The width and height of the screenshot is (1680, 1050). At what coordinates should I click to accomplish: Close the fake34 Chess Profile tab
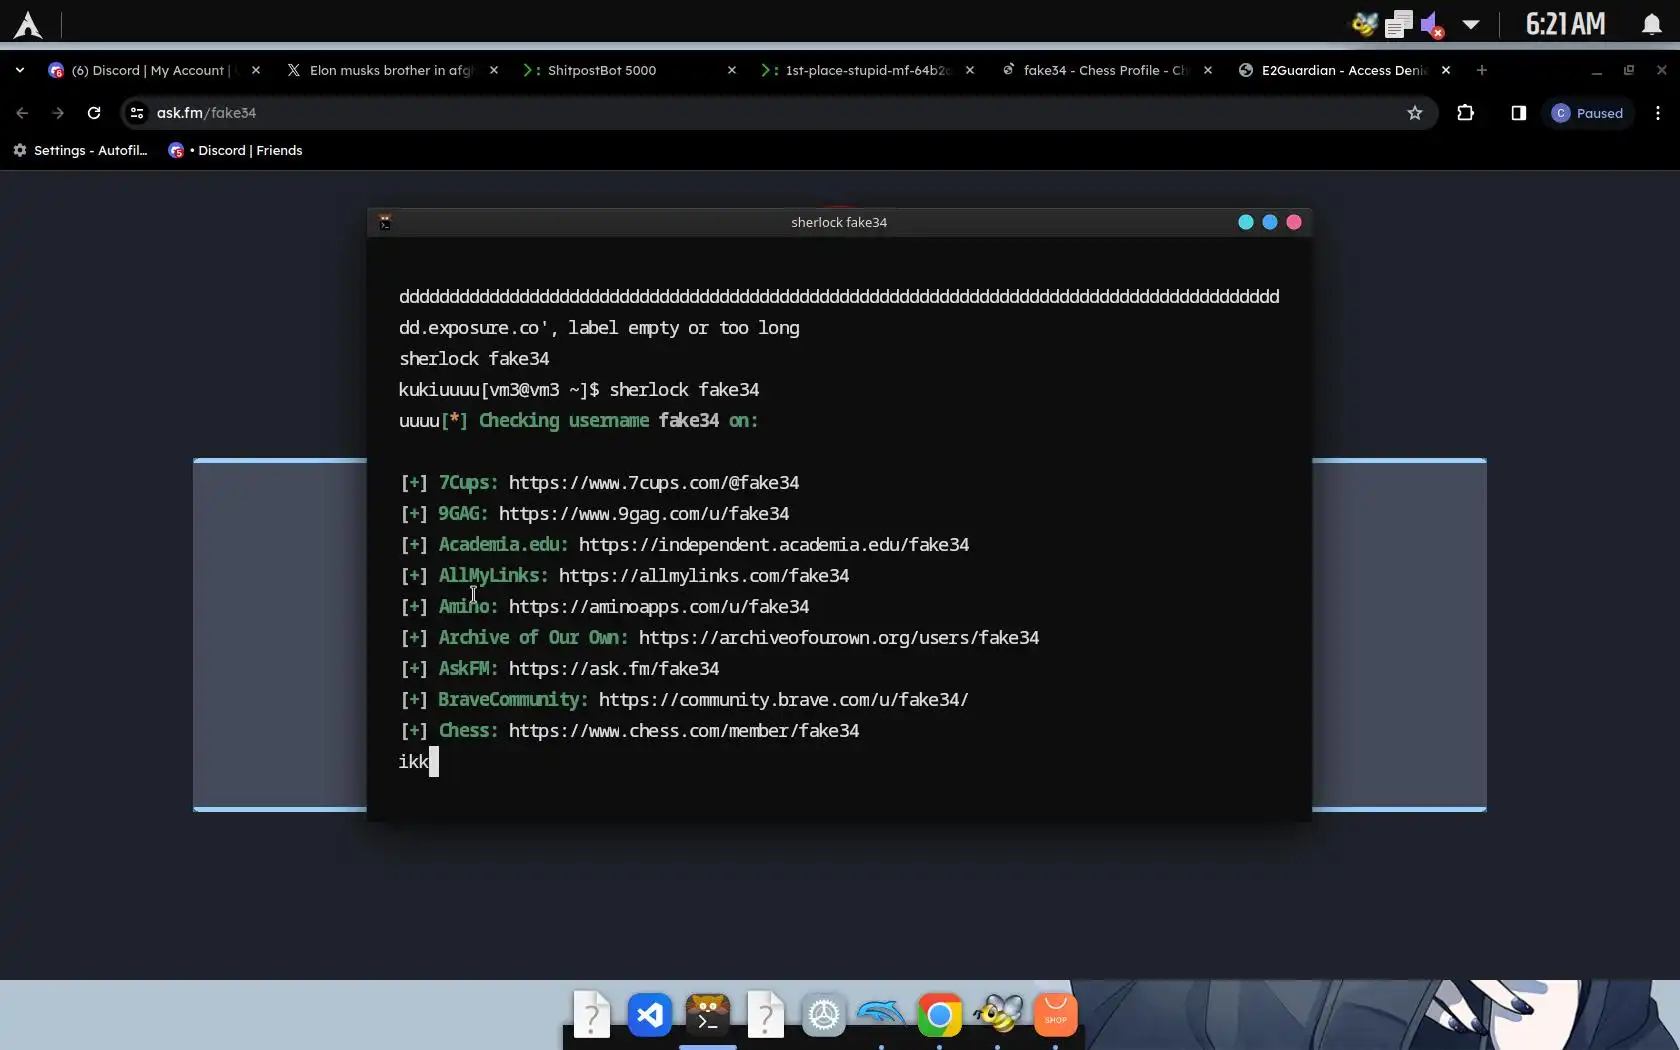[x=1208, y=70]
